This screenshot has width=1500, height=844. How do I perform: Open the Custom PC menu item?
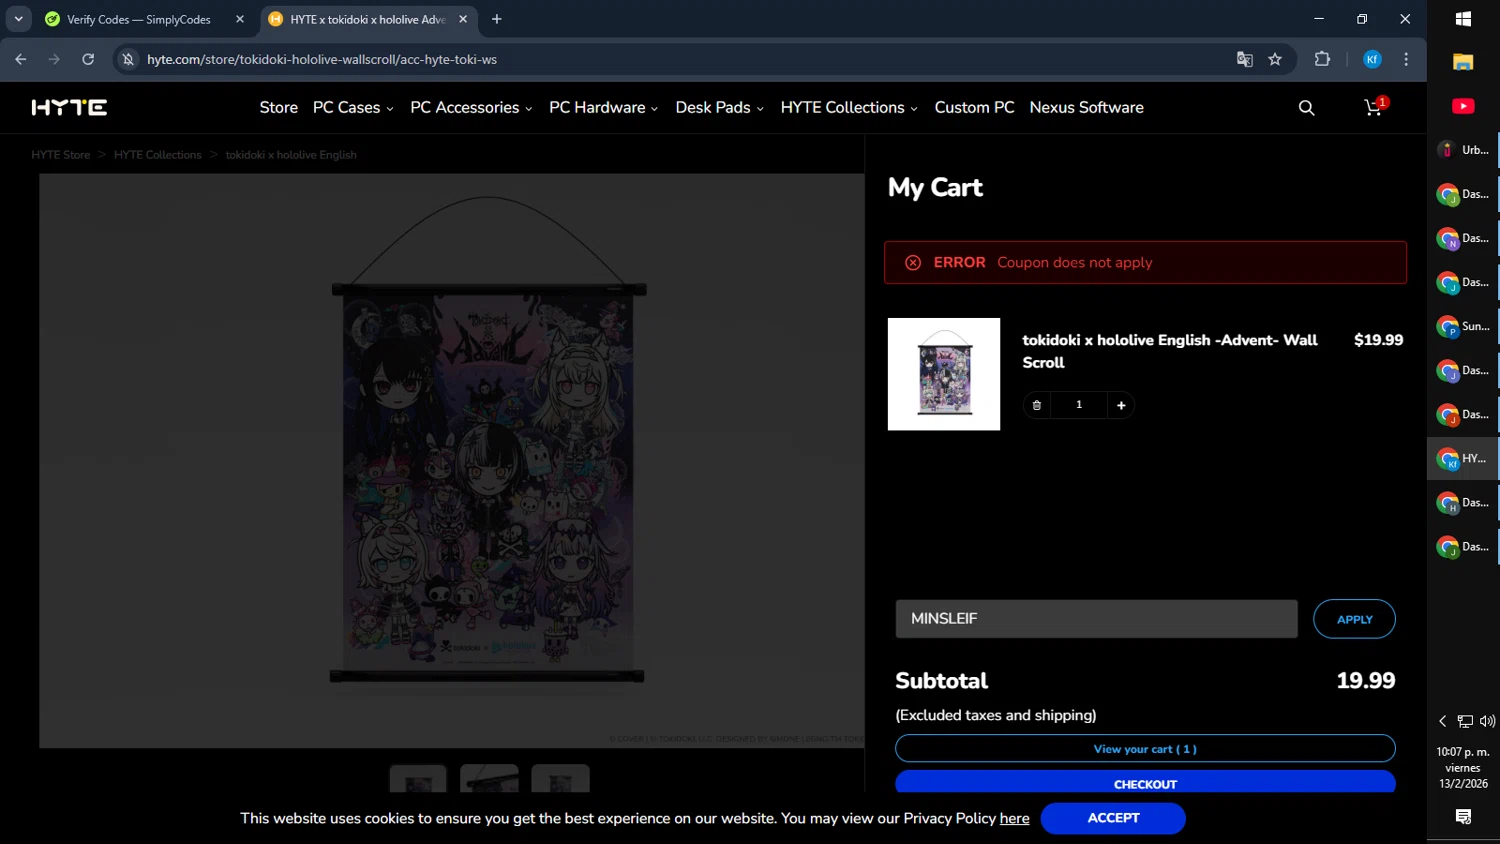[x=974, y=107]
